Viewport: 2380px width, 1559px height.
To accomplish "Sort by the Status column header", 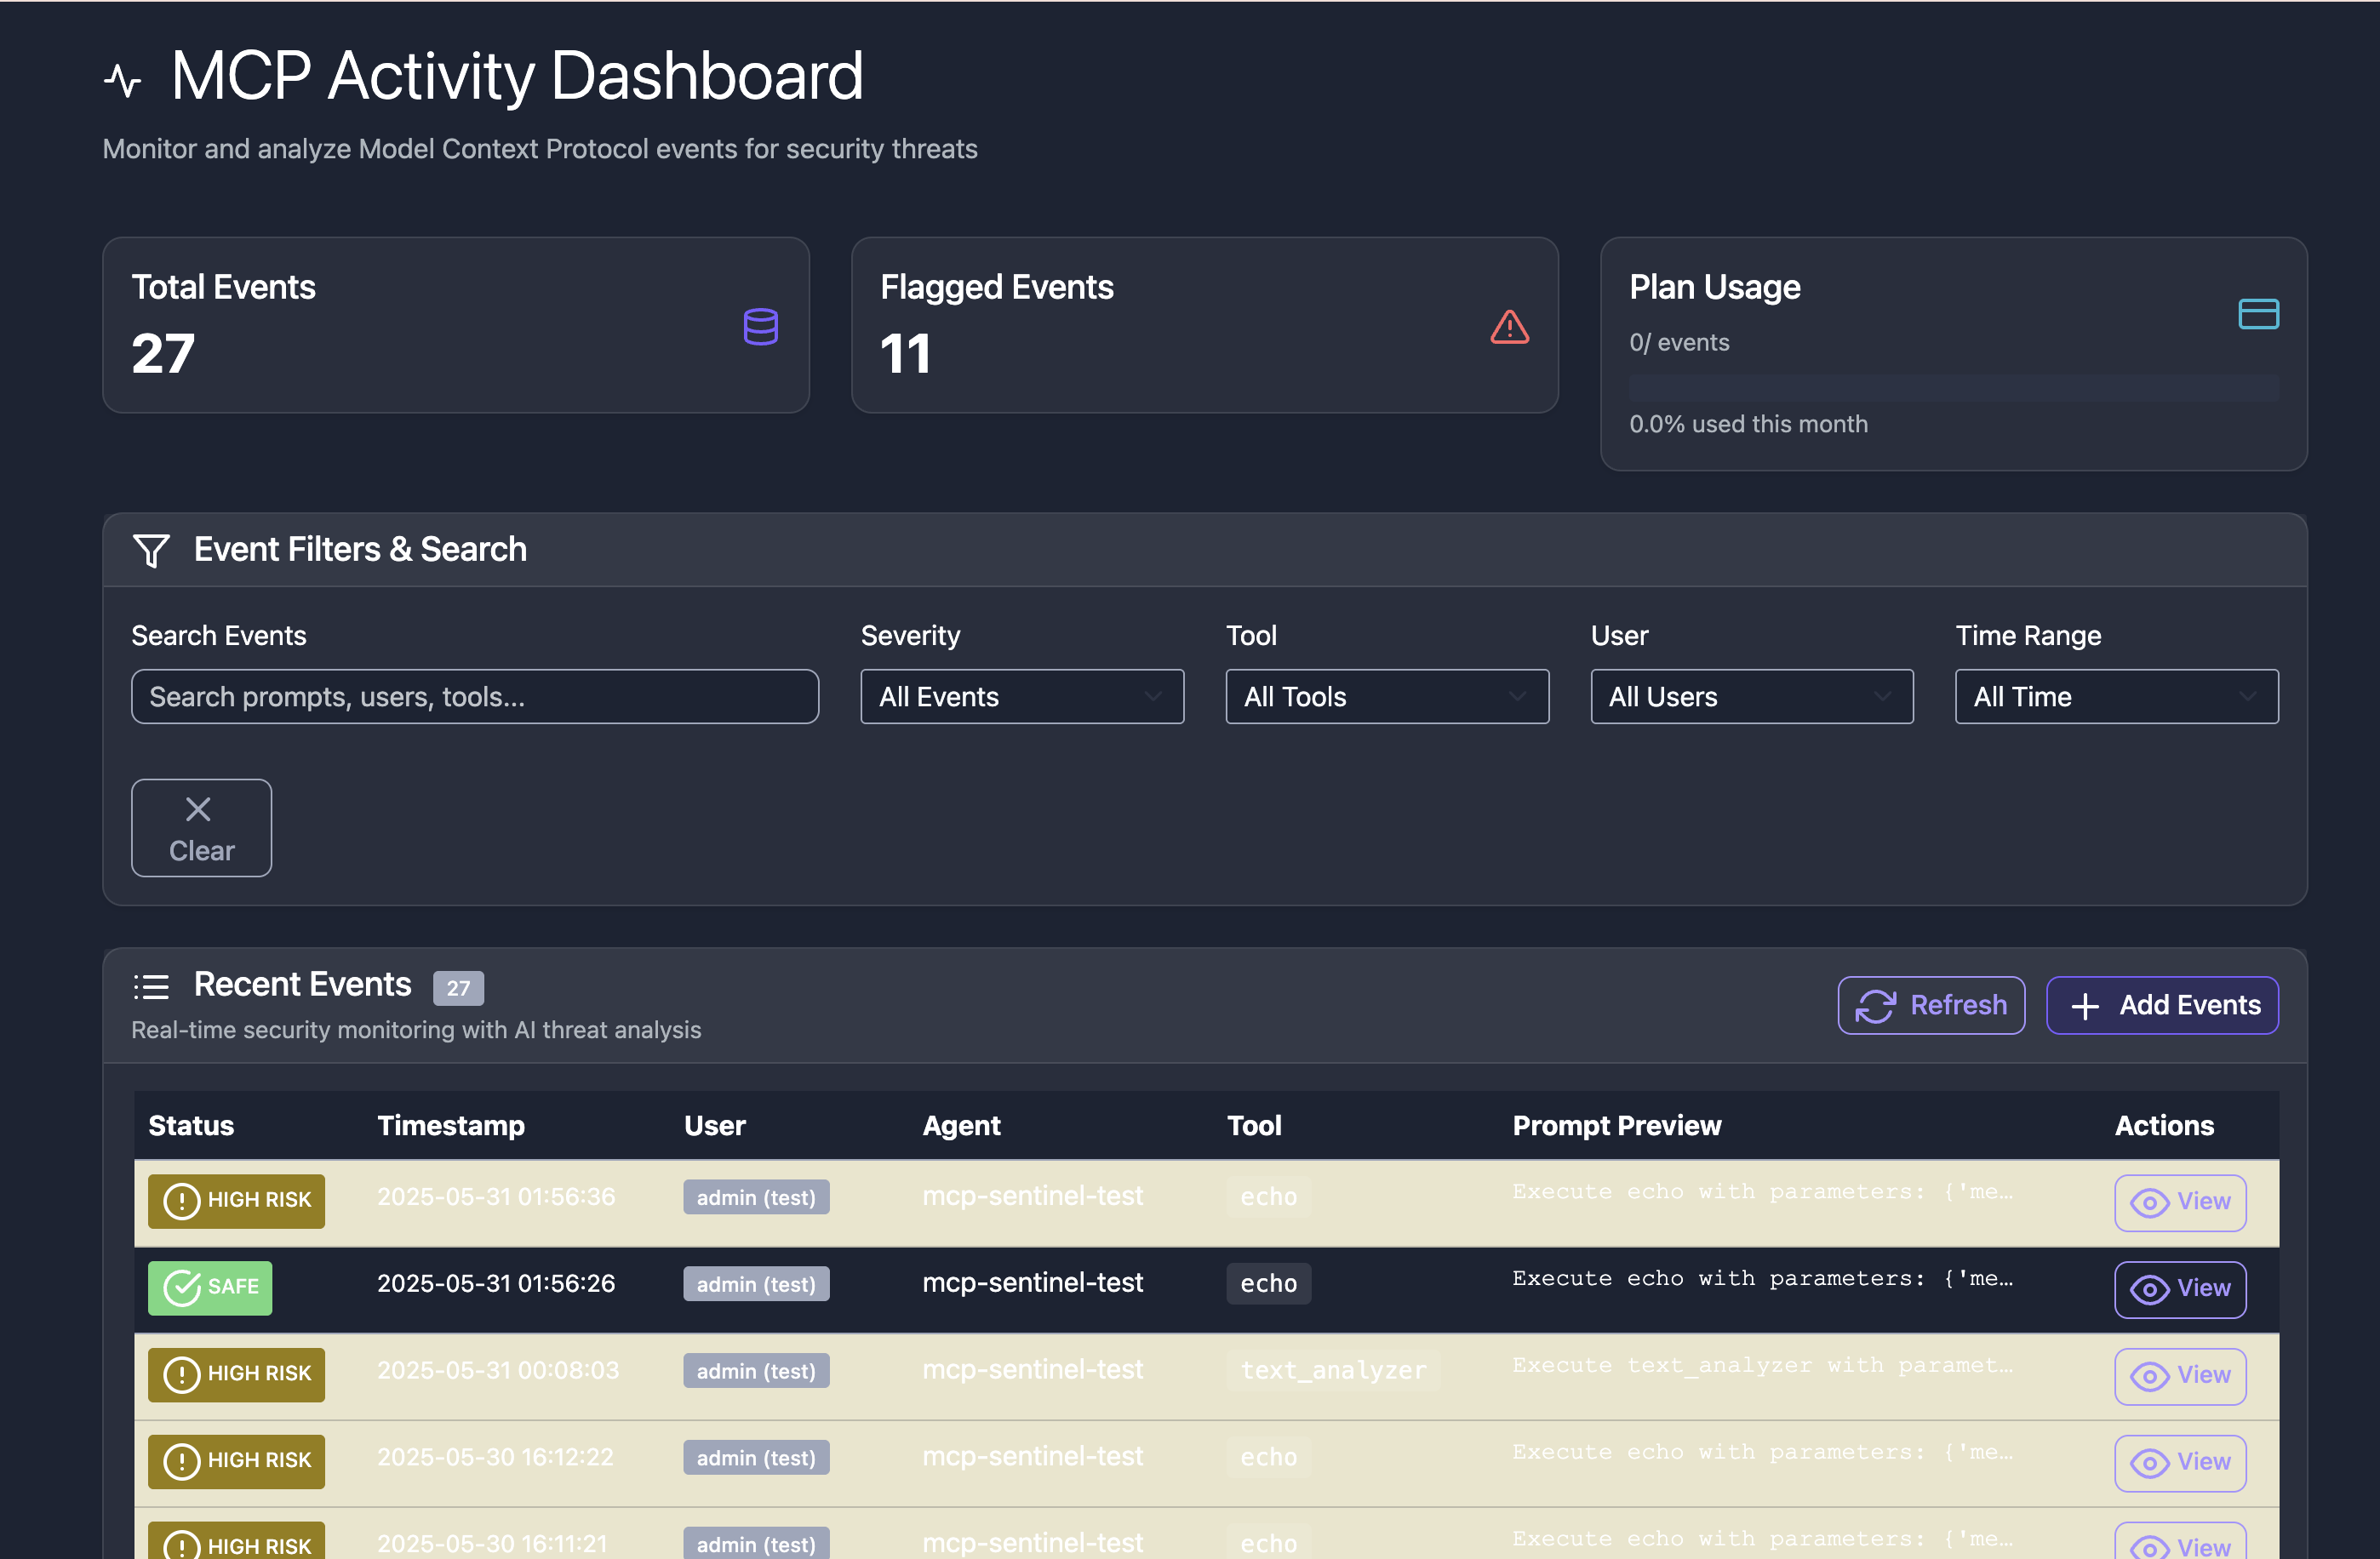I will pos(191,1126).
